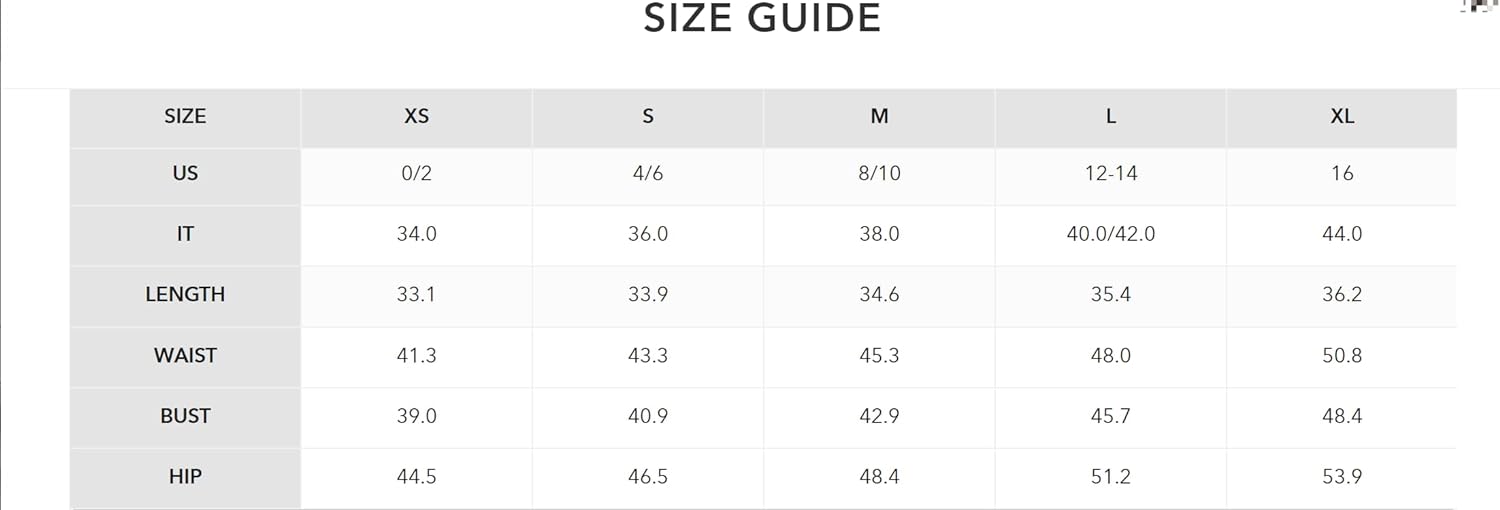Select the M size column header
Viewport: 1500px width, 510px height.
(879, 116)
